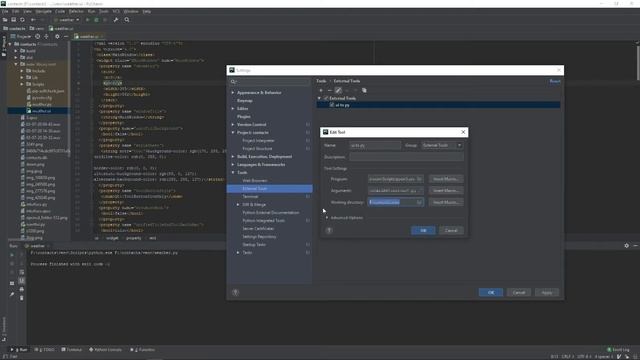Browse folder icon in Working directory field
Screen dimensions: 640x360
pyautogui.click(x=419, y=202)
